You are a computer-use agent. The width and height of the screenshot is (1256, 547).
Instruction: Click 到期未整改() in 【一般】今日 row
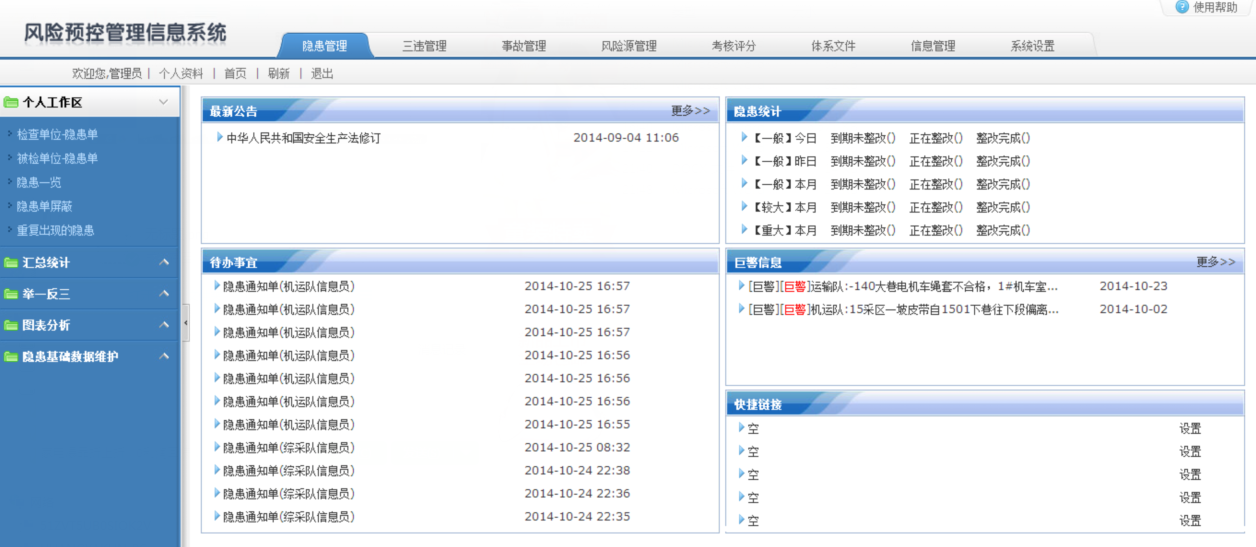(x=863, y=138)
